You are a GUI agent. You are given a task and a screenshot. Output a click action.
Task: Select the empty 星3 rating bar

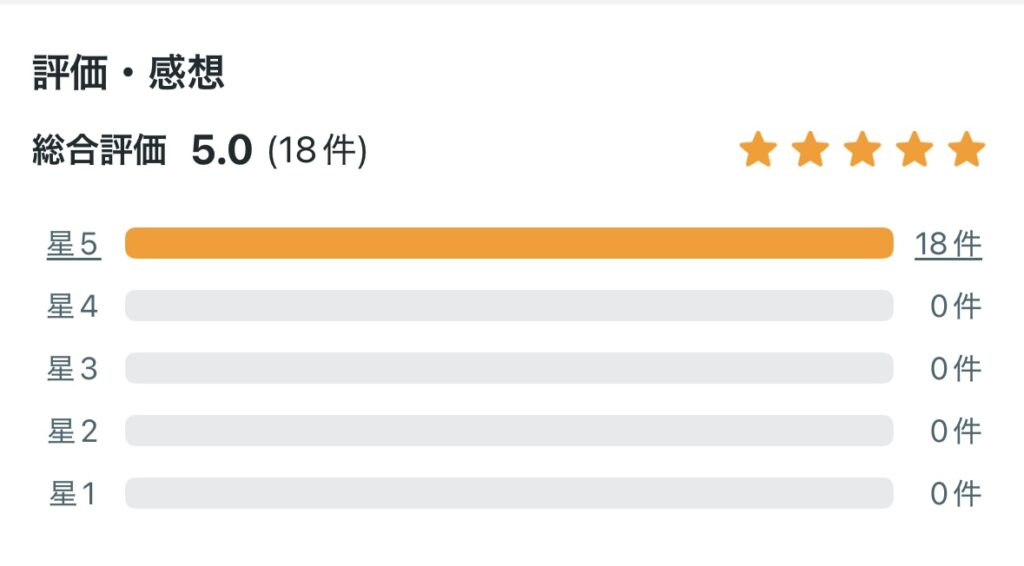pyautogui.click(x=509, y=368)
